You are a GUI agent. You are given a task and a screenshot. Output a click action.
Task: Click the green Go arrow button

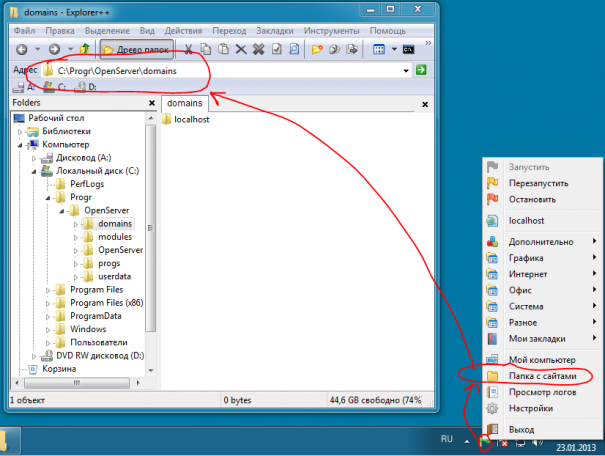pyautogui.click(x=421, y=70)
